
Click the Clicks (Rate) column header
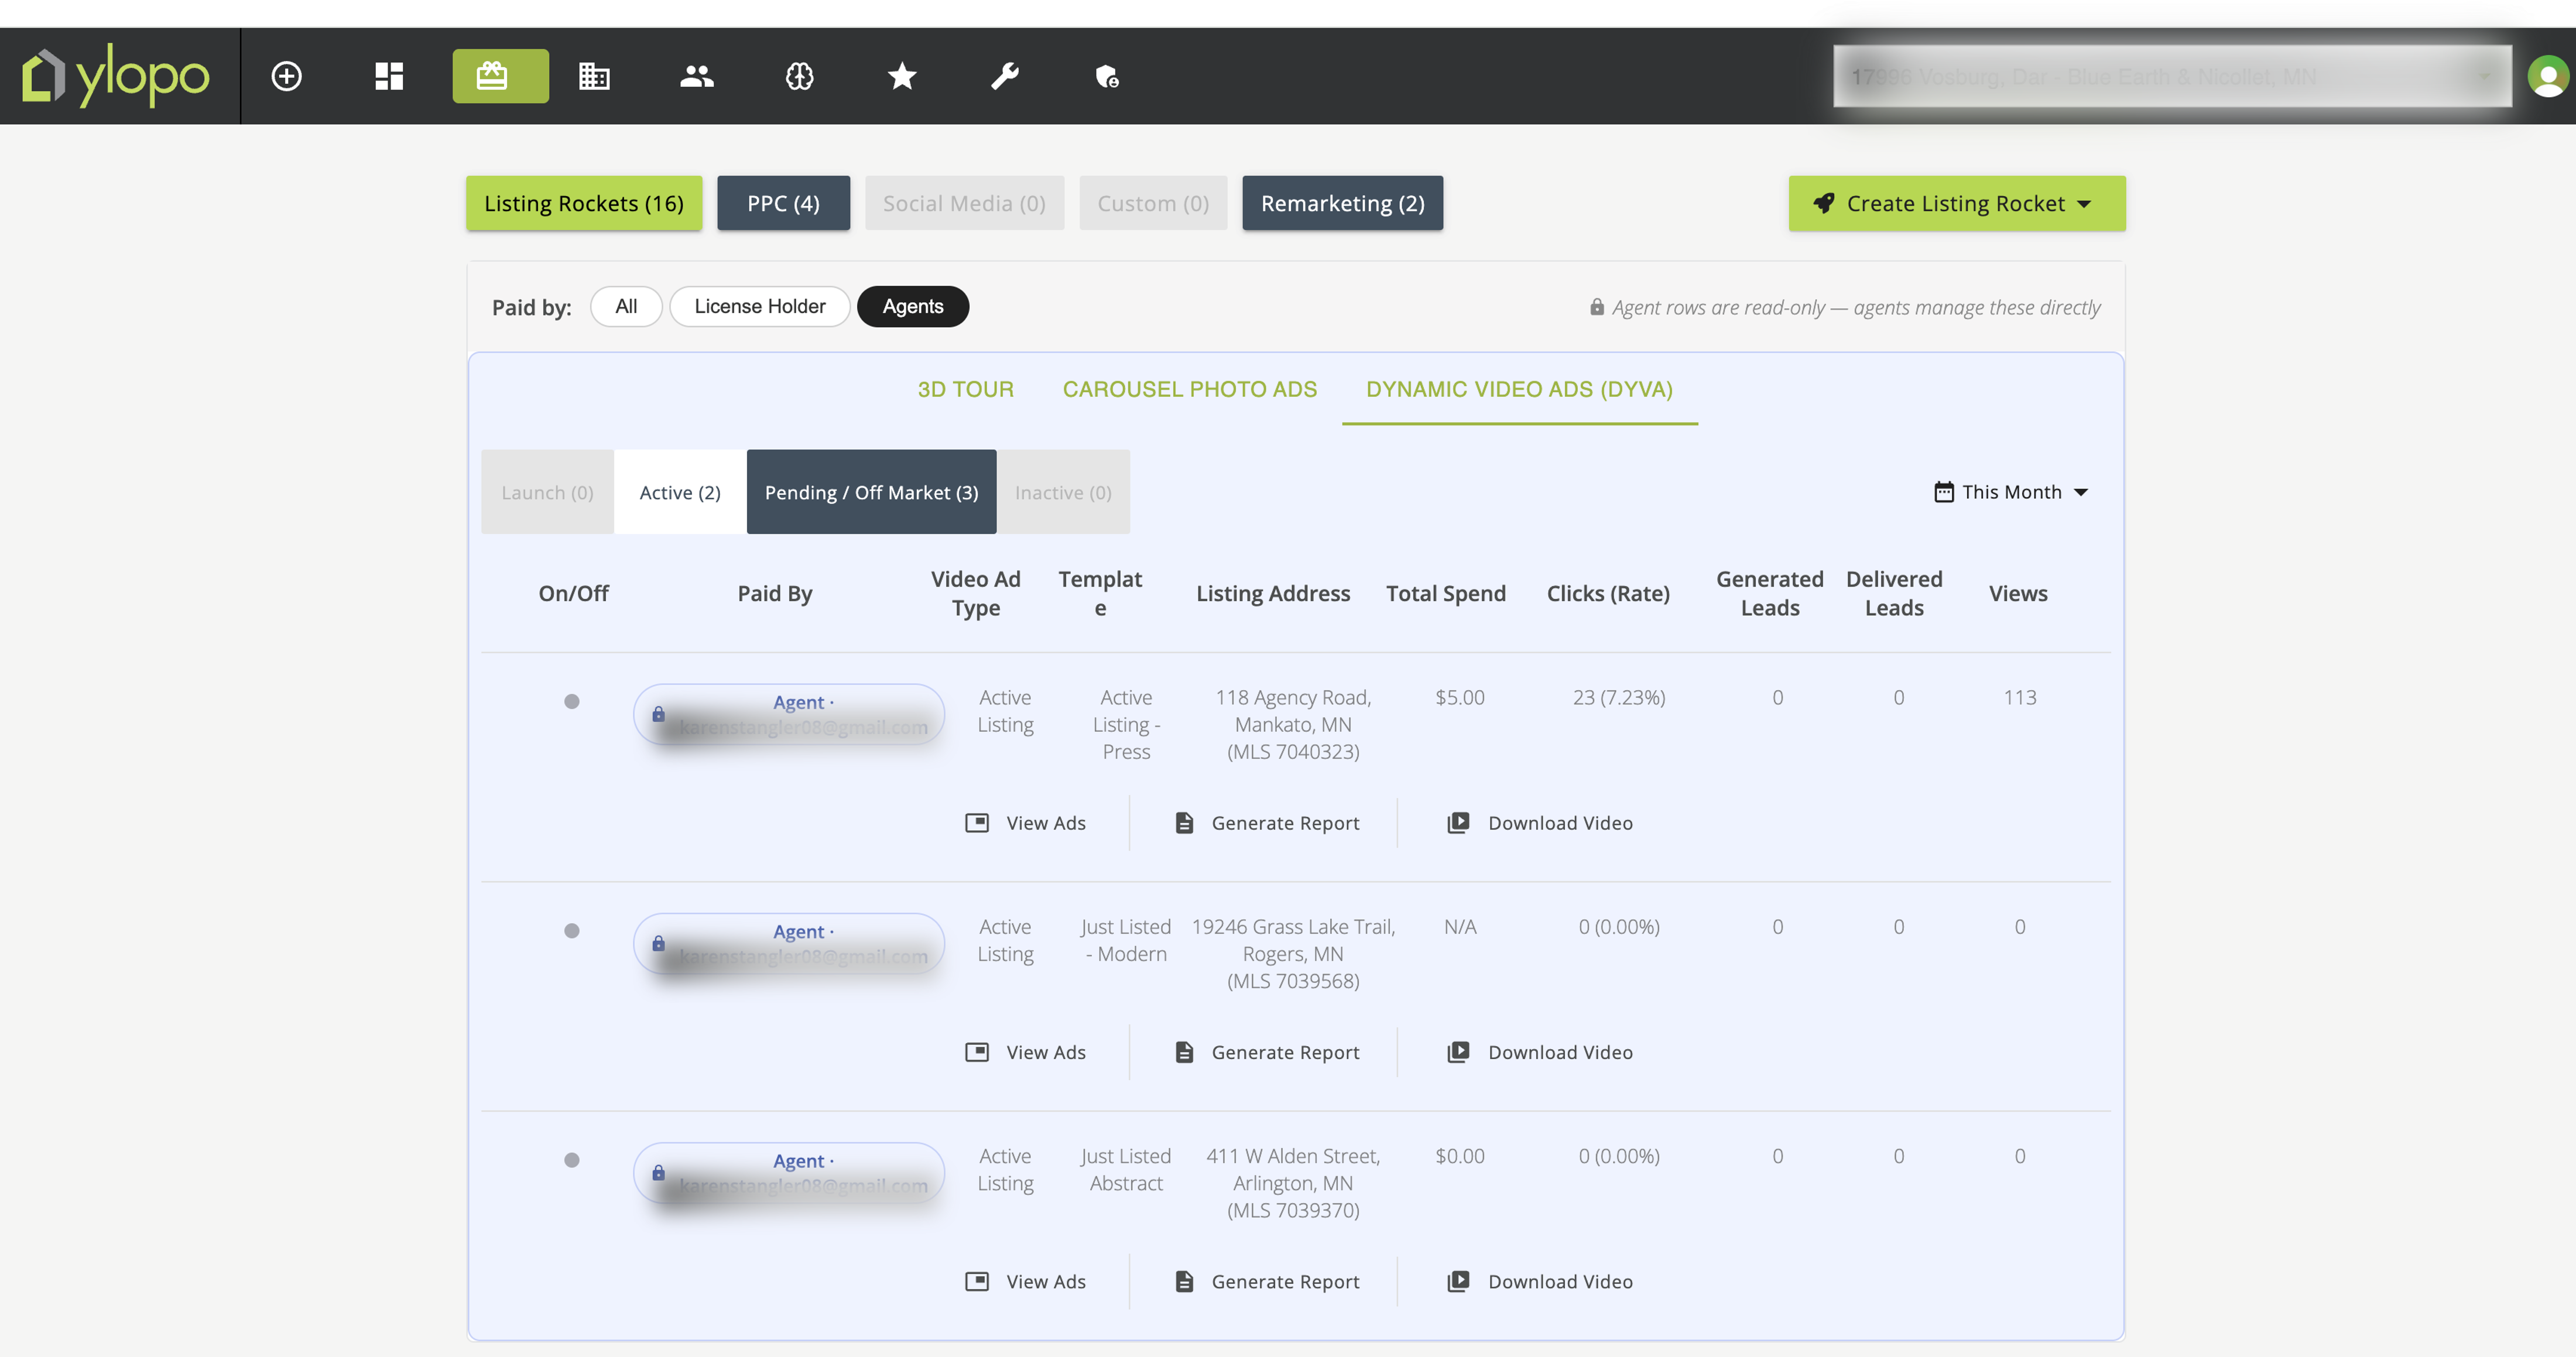click(1608, 593)
